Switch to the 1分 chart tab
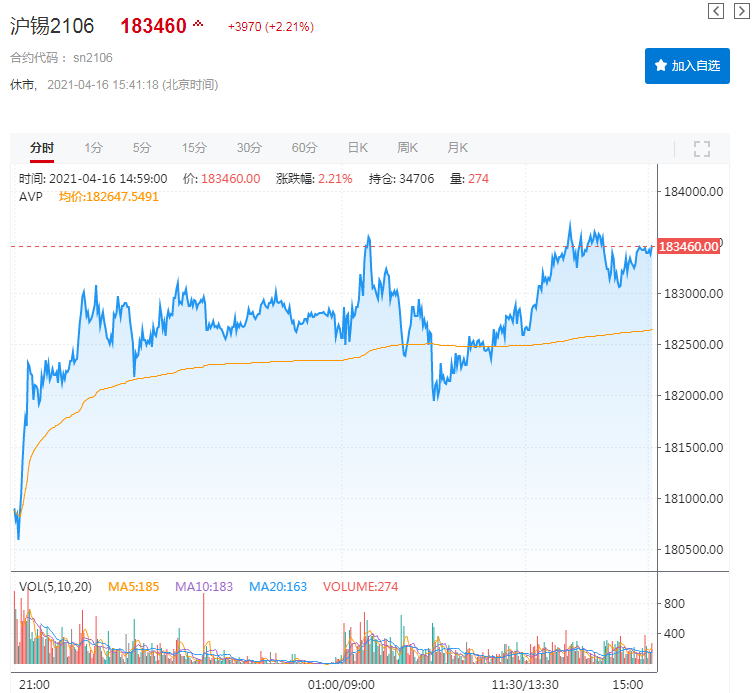The height and width of the screenshot is (693, 755). (x=93, y=148)
